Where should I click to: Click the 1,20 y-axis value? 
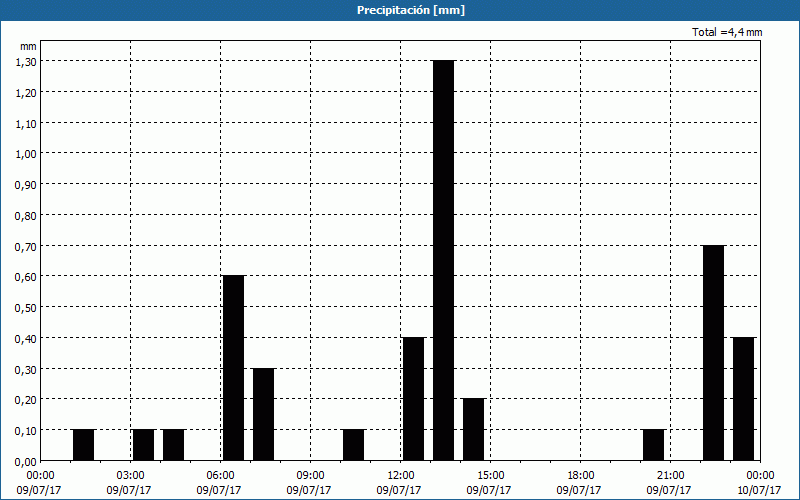pos(26,92)
